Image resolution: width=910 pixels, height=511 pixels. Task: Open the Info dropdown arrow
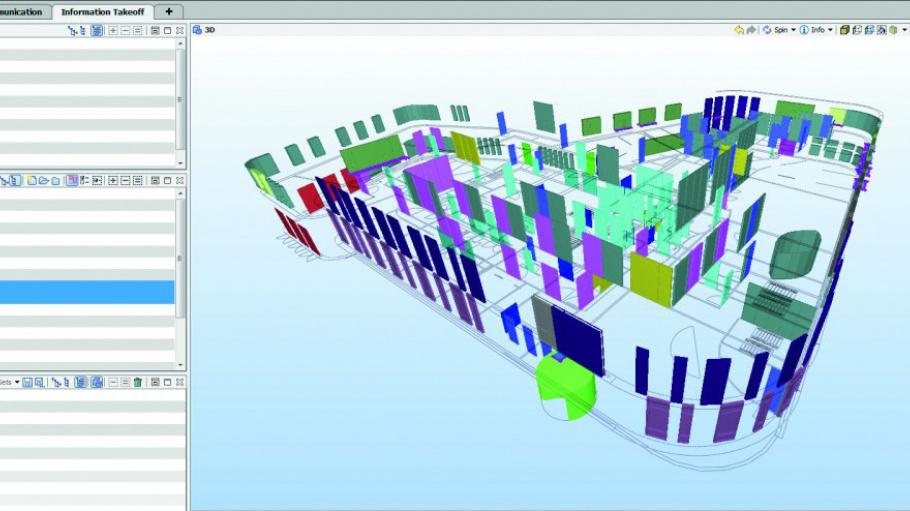[830, 30]
